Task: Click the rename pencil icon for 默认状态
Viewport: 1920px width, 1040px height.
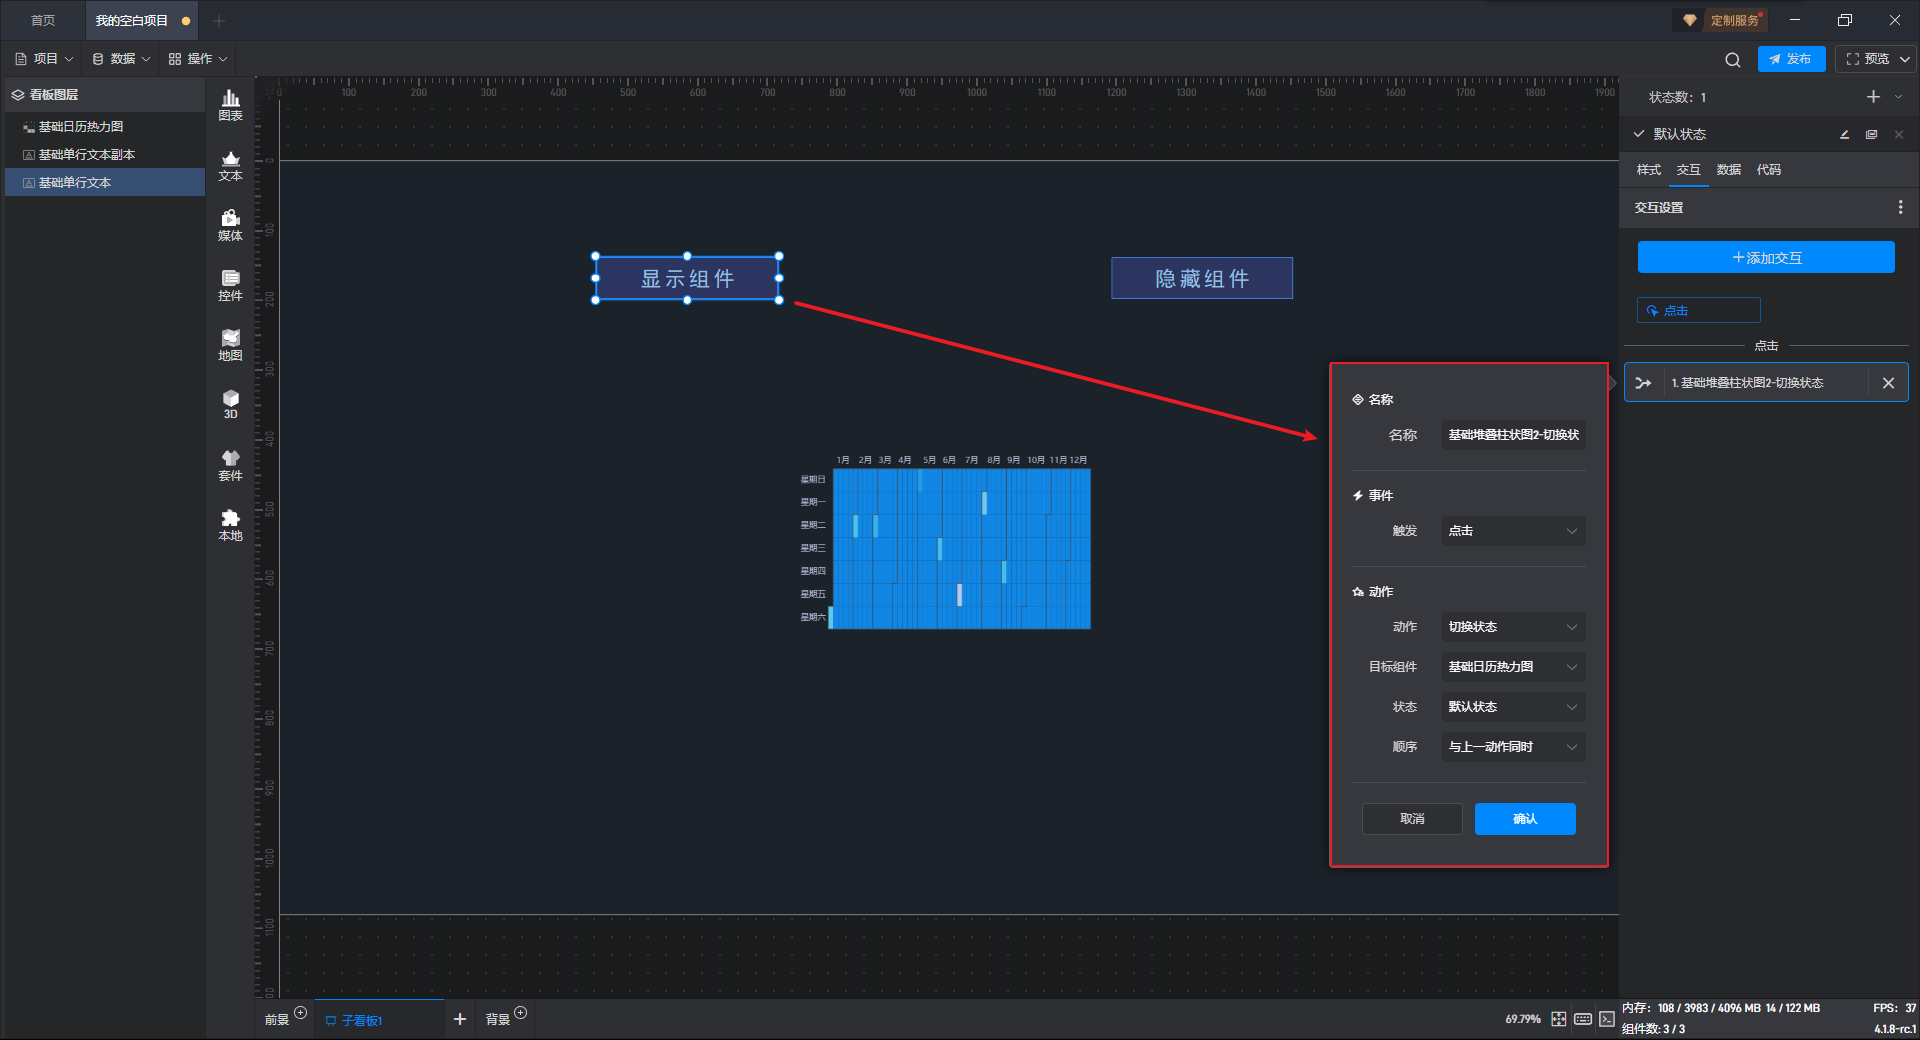Action: pos(1844,134)
